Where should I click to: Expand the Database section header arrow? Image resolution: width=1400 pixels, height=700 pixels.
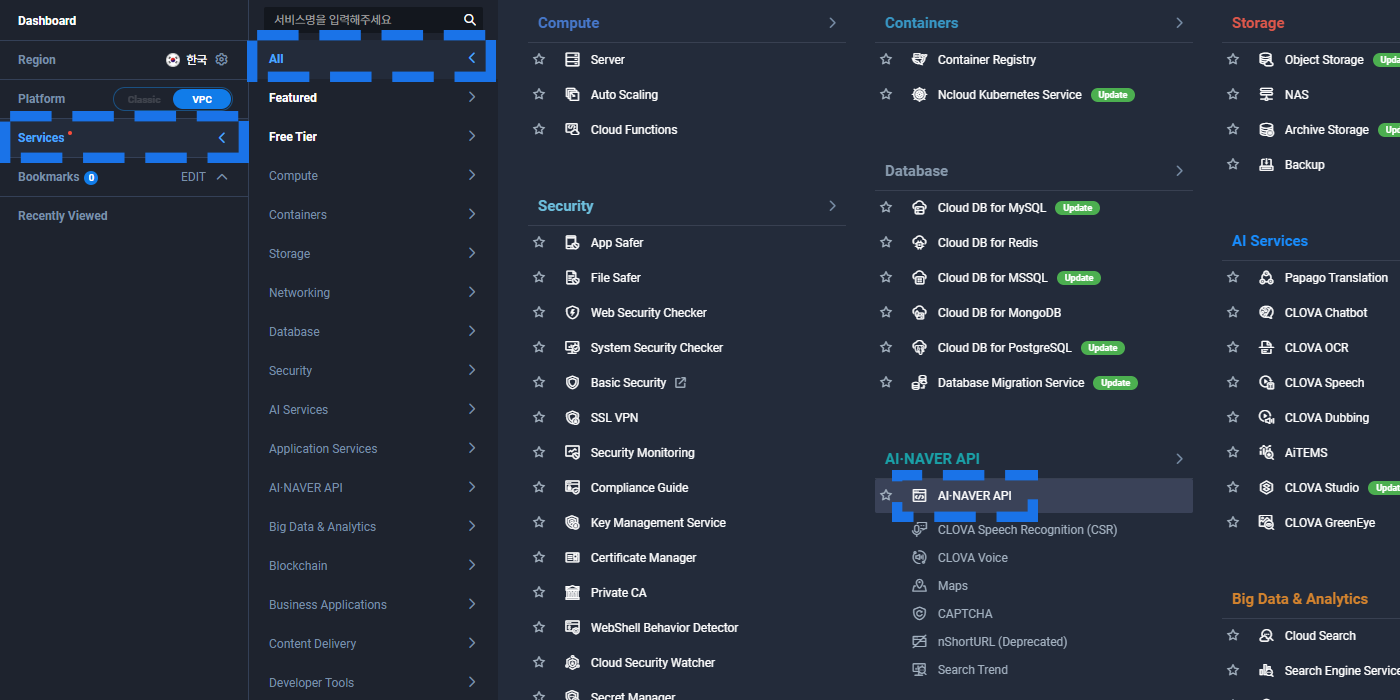click(x=1179, y=171)
